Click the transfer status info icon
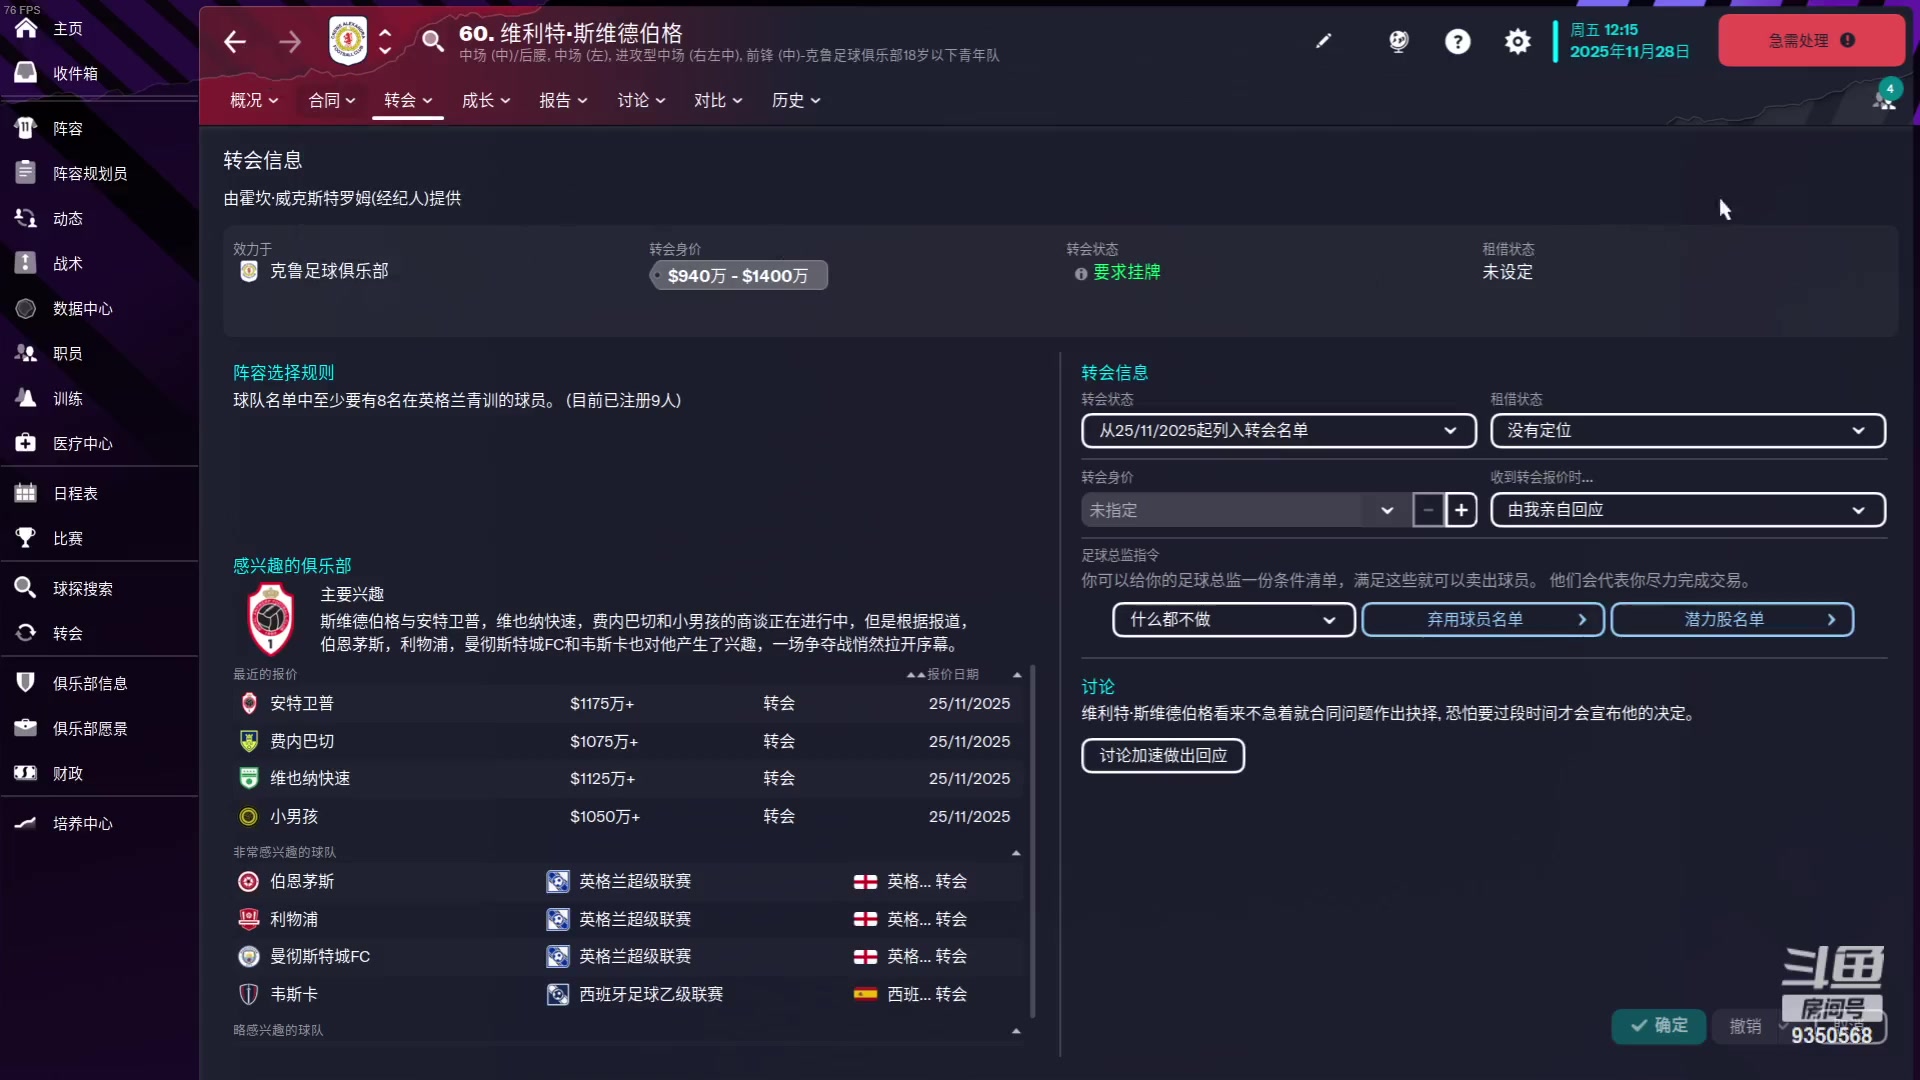The height and width of the screenshot is (1080, 1920). tap(1080, 273)
